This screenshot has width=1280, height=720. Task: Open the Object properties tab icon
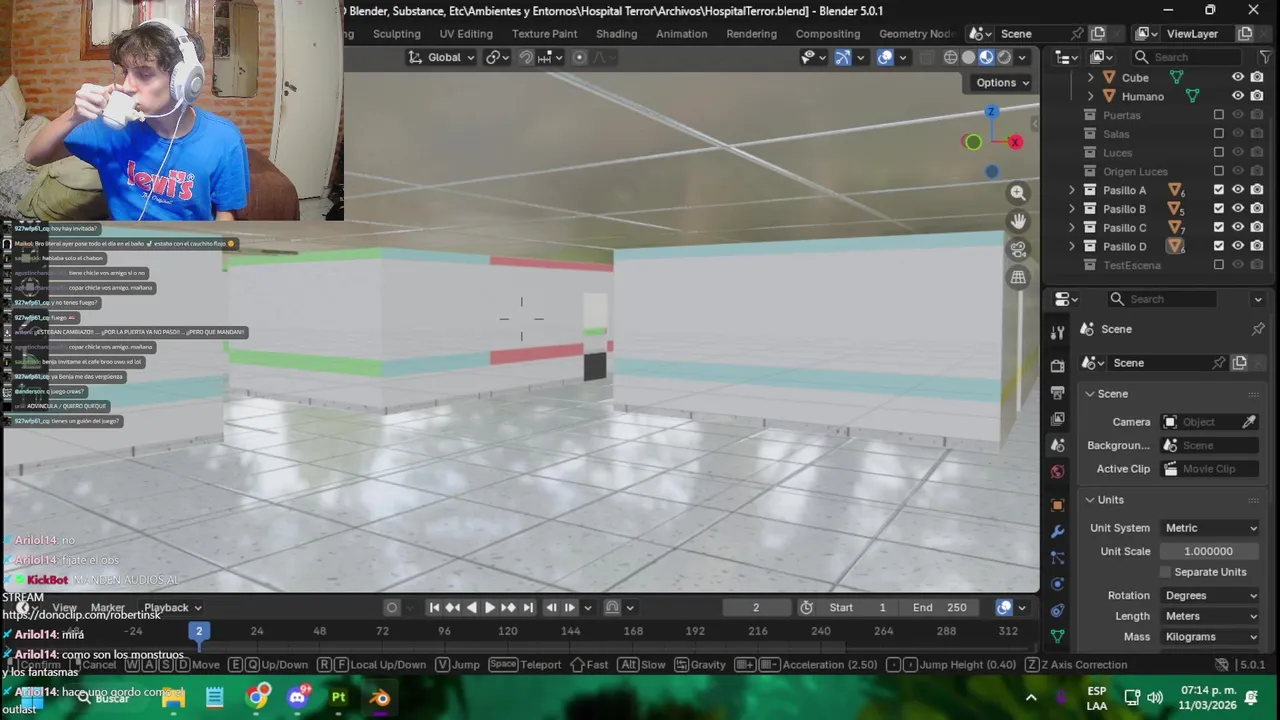tap(1057, 505)
